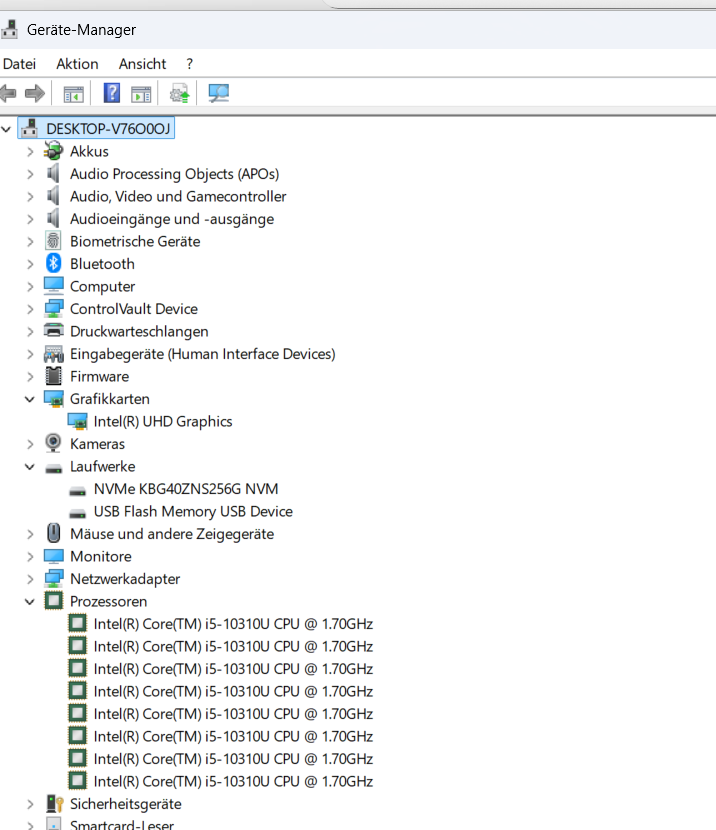This screenshot has width=716, height=830.
Task: Open Help via the blue question mark icon
Action: coord(112,93)
